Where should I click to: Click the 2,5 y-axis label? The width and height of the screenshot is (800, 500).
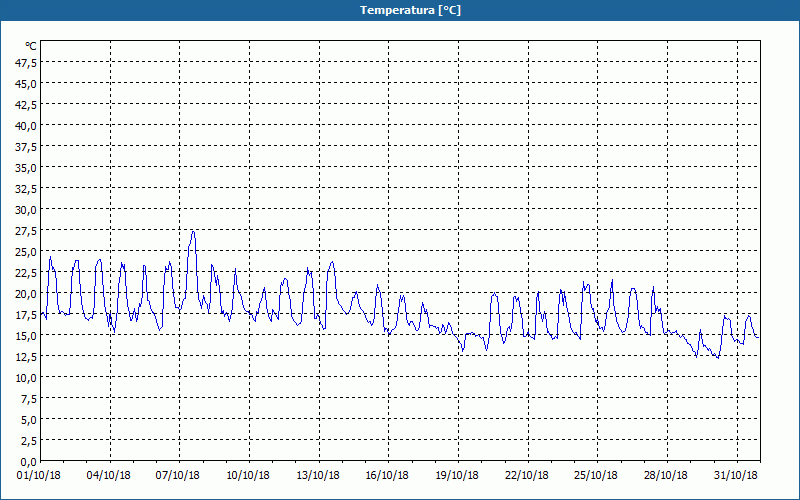(x=29, y=441)
